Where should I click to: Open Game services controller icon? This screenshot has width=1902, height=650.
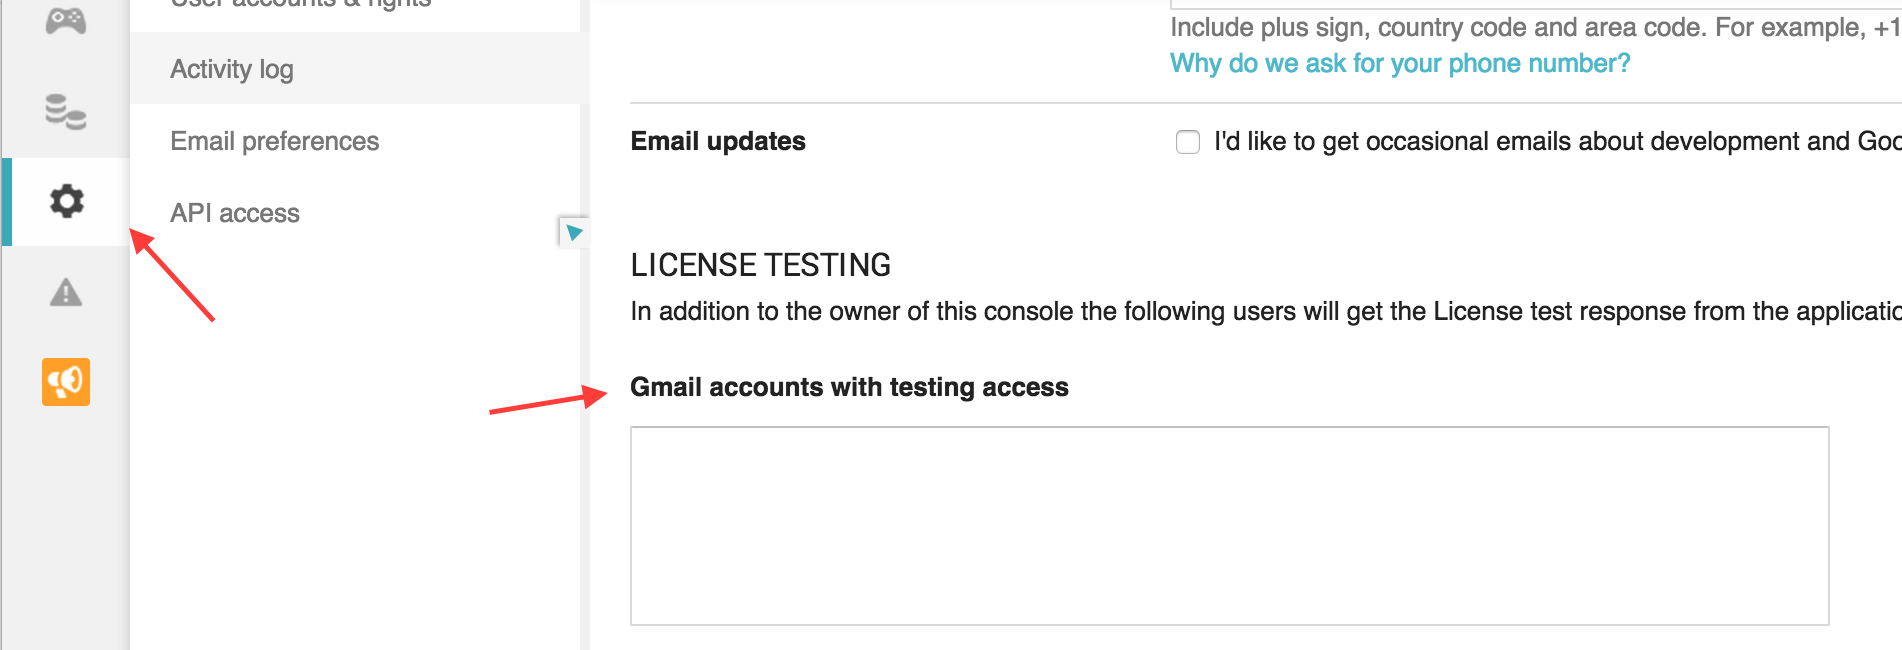66,20
